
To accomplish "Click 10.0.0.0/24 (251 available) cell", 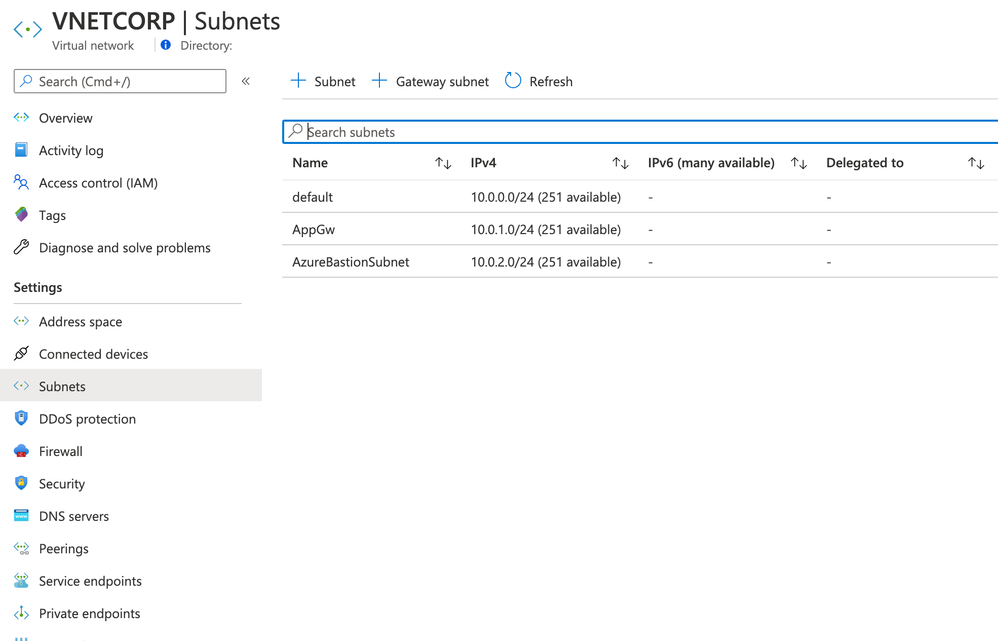I will (545, 197).
